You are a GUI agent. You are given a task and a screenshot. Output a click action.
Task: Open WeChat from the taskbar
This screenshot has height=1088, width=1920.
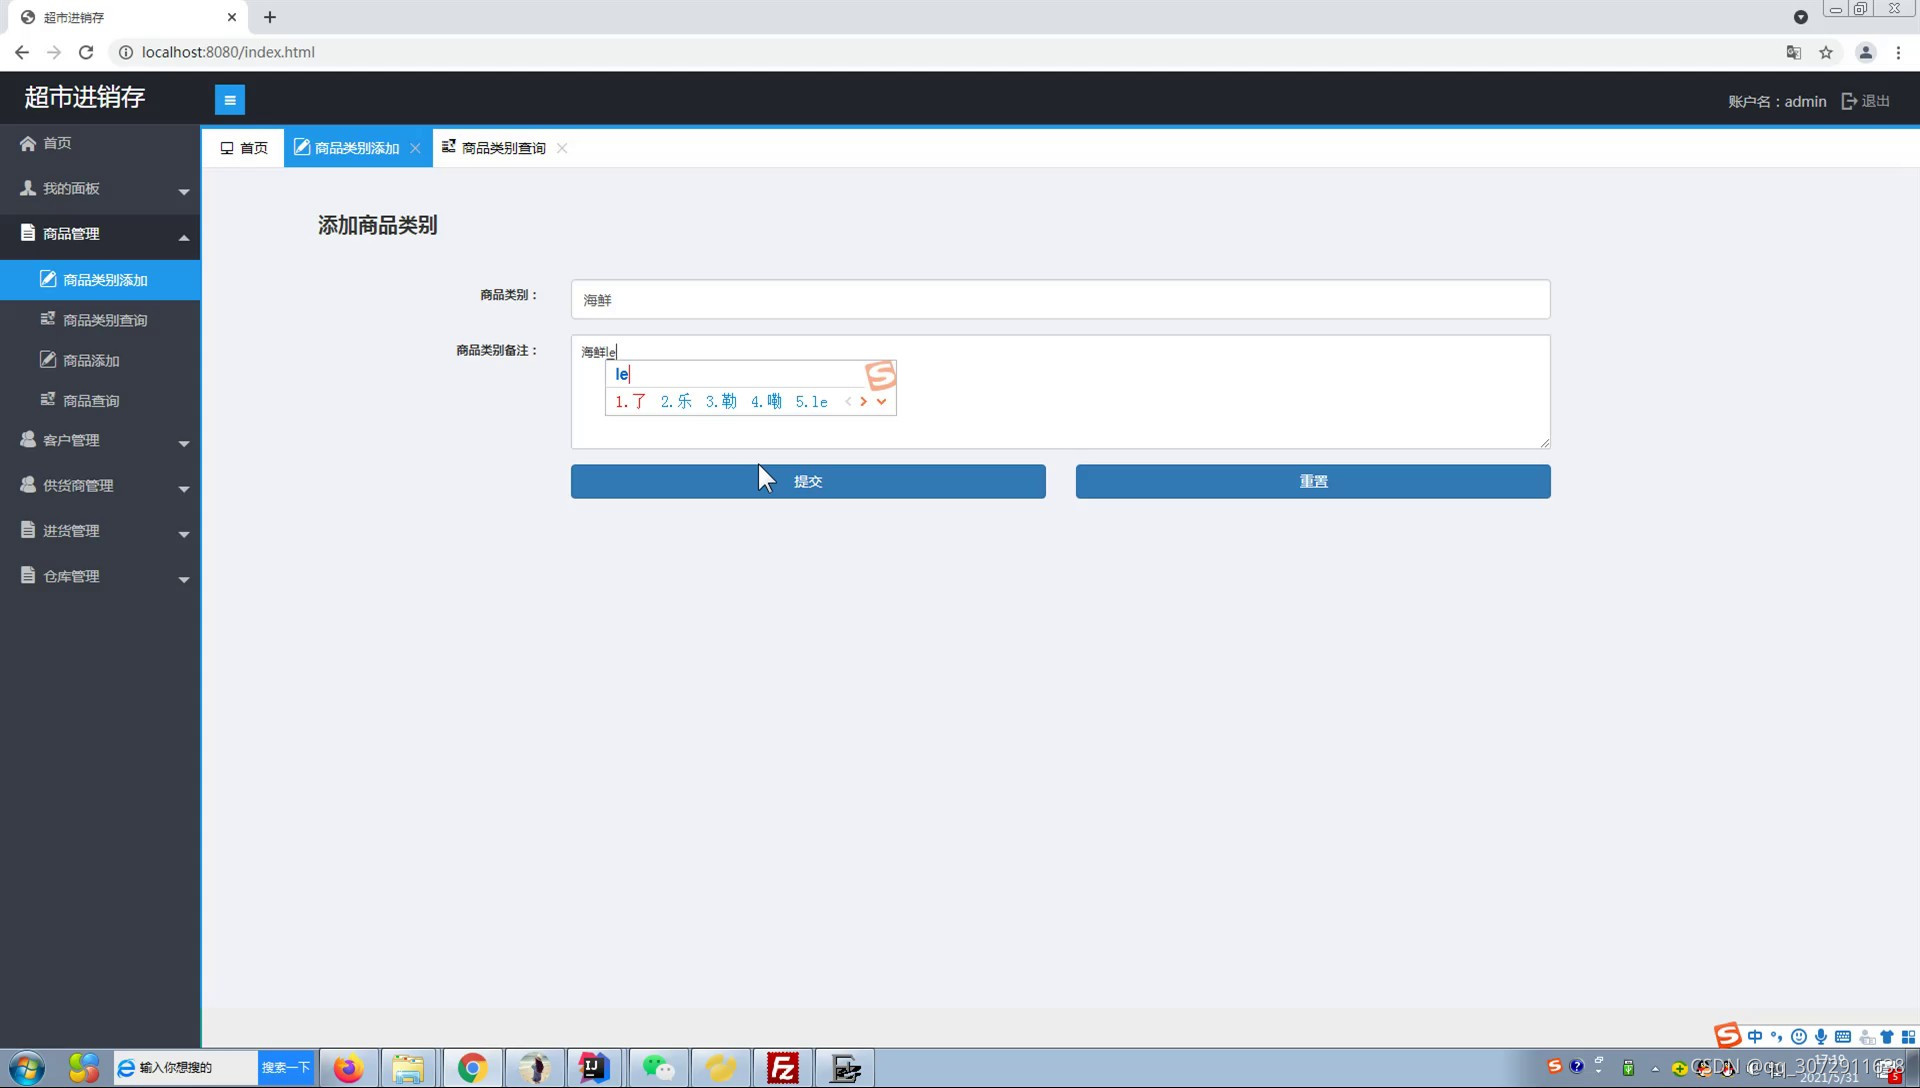coord(658,1068)
